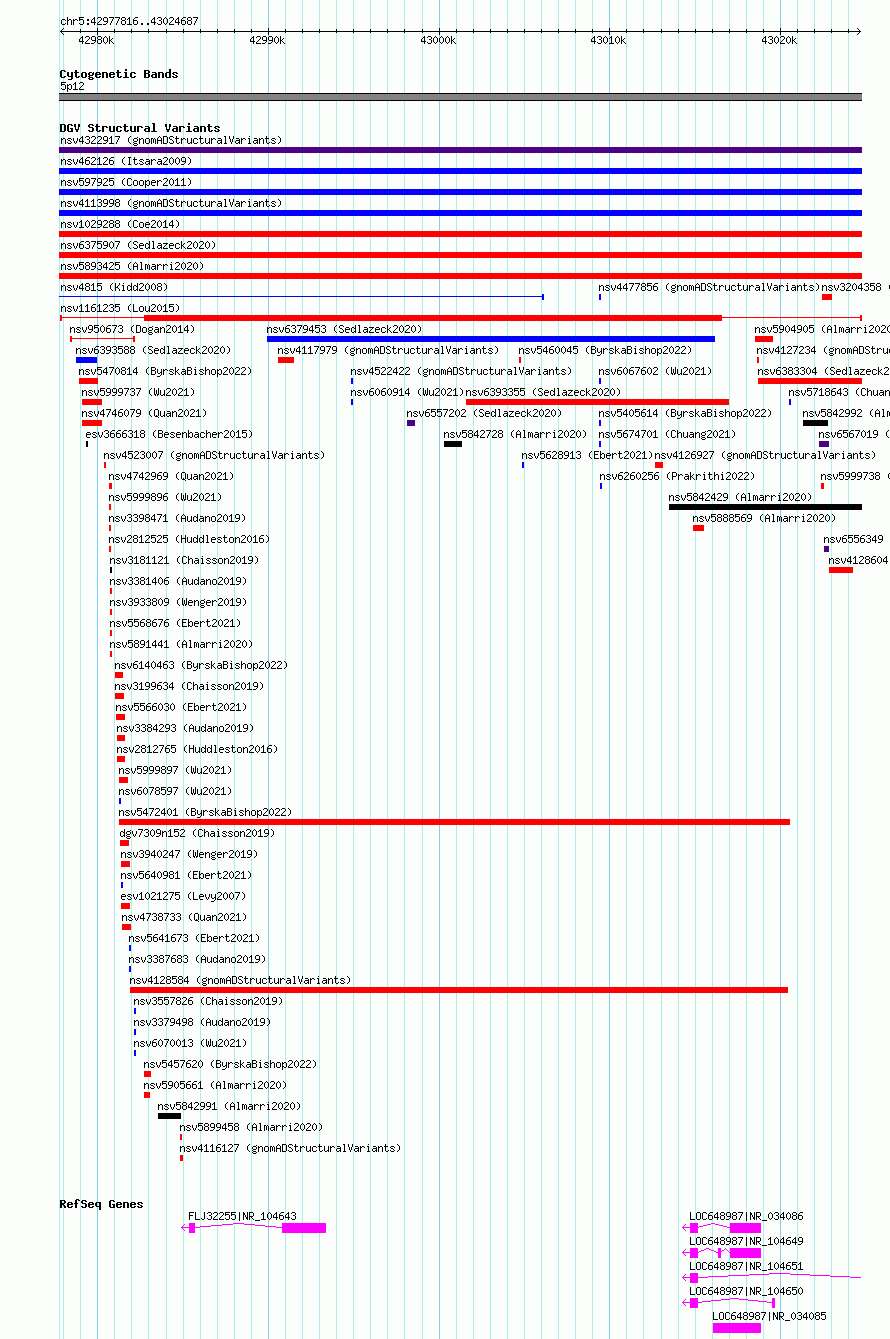Click nsv6260256 (Prakrithi2022) label
The width and height of the screenshot is (890, 1339).
coord(677,476)
